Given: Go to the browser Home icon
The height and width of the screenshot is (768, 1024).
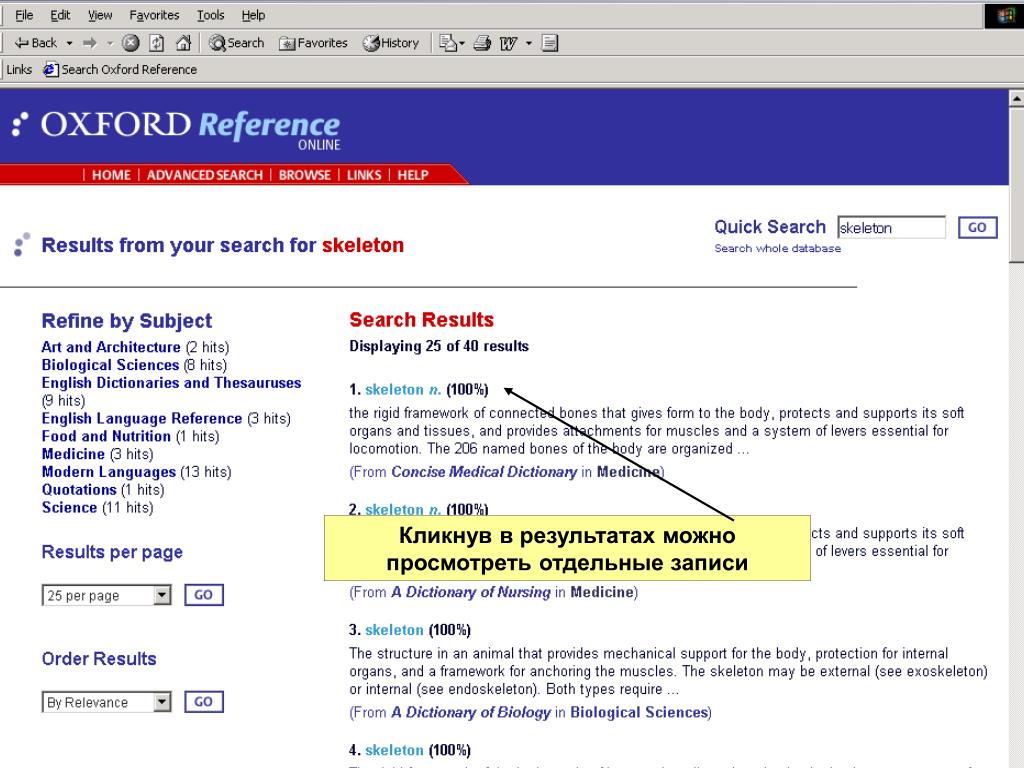Looking at the screenshot, I should tap(184, 43).
